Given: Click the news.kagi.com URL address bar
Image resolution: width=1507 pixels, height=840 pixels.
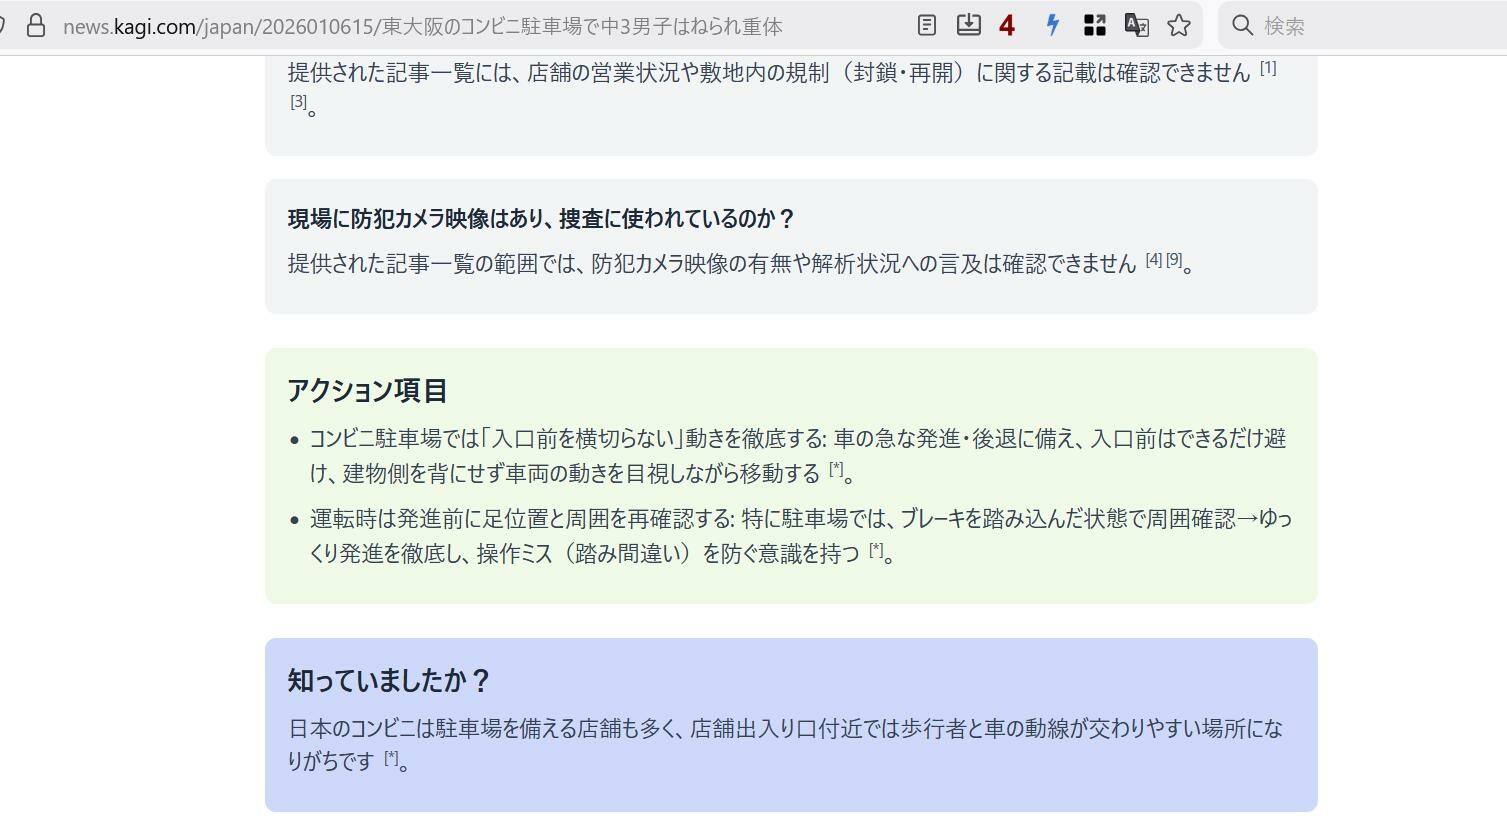Looking at the screenshot, I should pos(422,26).
